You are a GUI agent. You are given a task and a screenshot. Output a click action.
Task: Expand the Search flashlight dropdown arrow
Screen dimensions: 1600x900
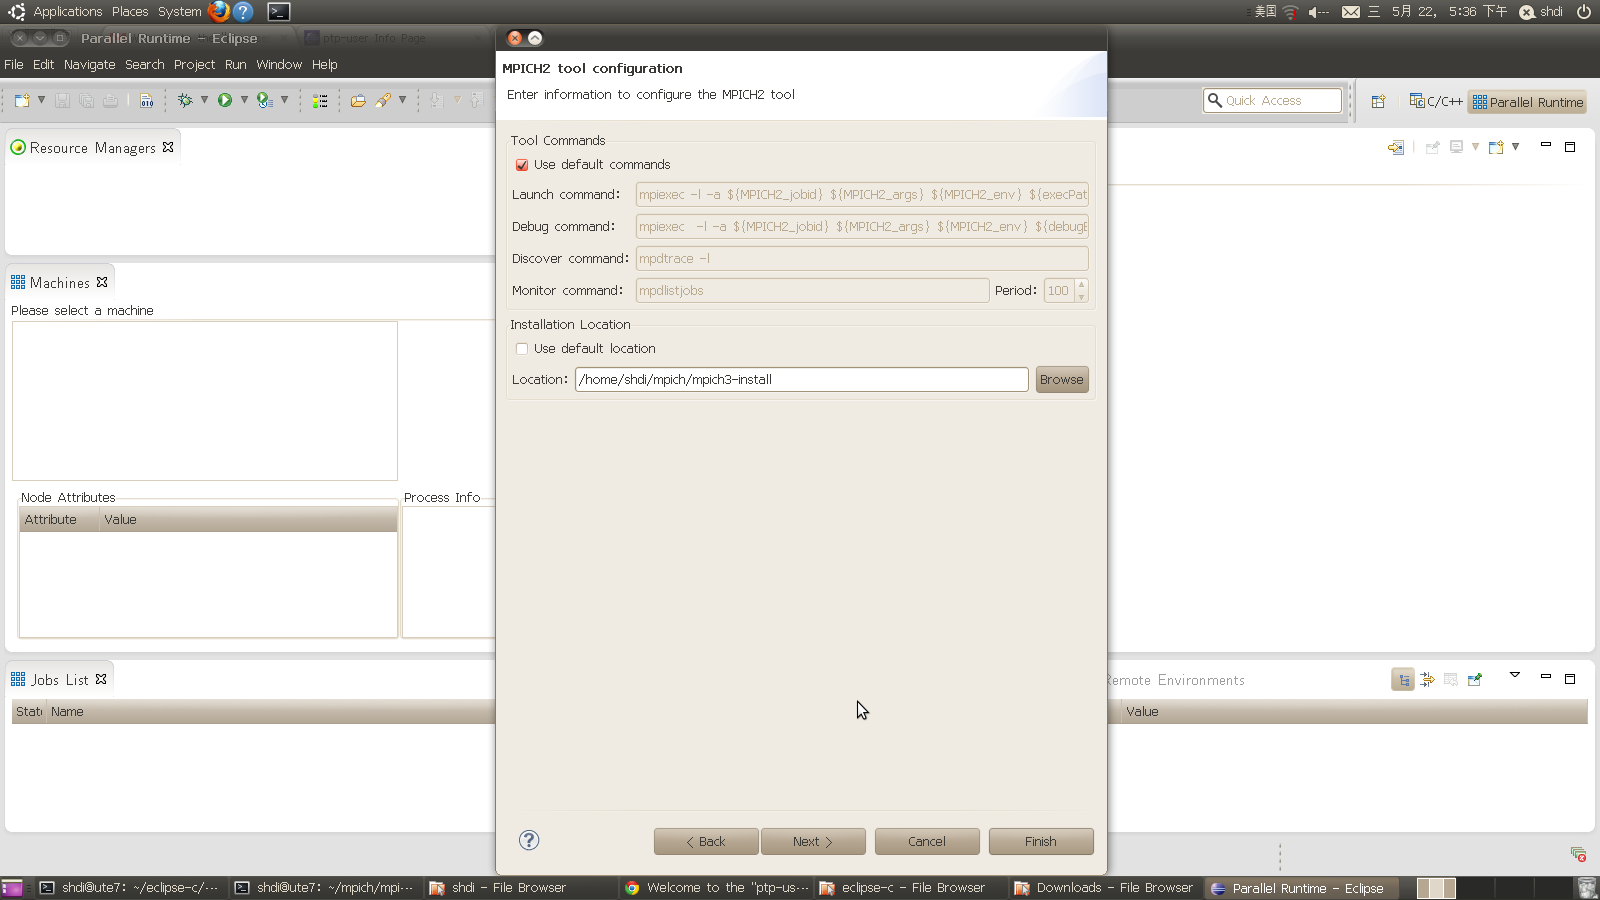point(402,100)
